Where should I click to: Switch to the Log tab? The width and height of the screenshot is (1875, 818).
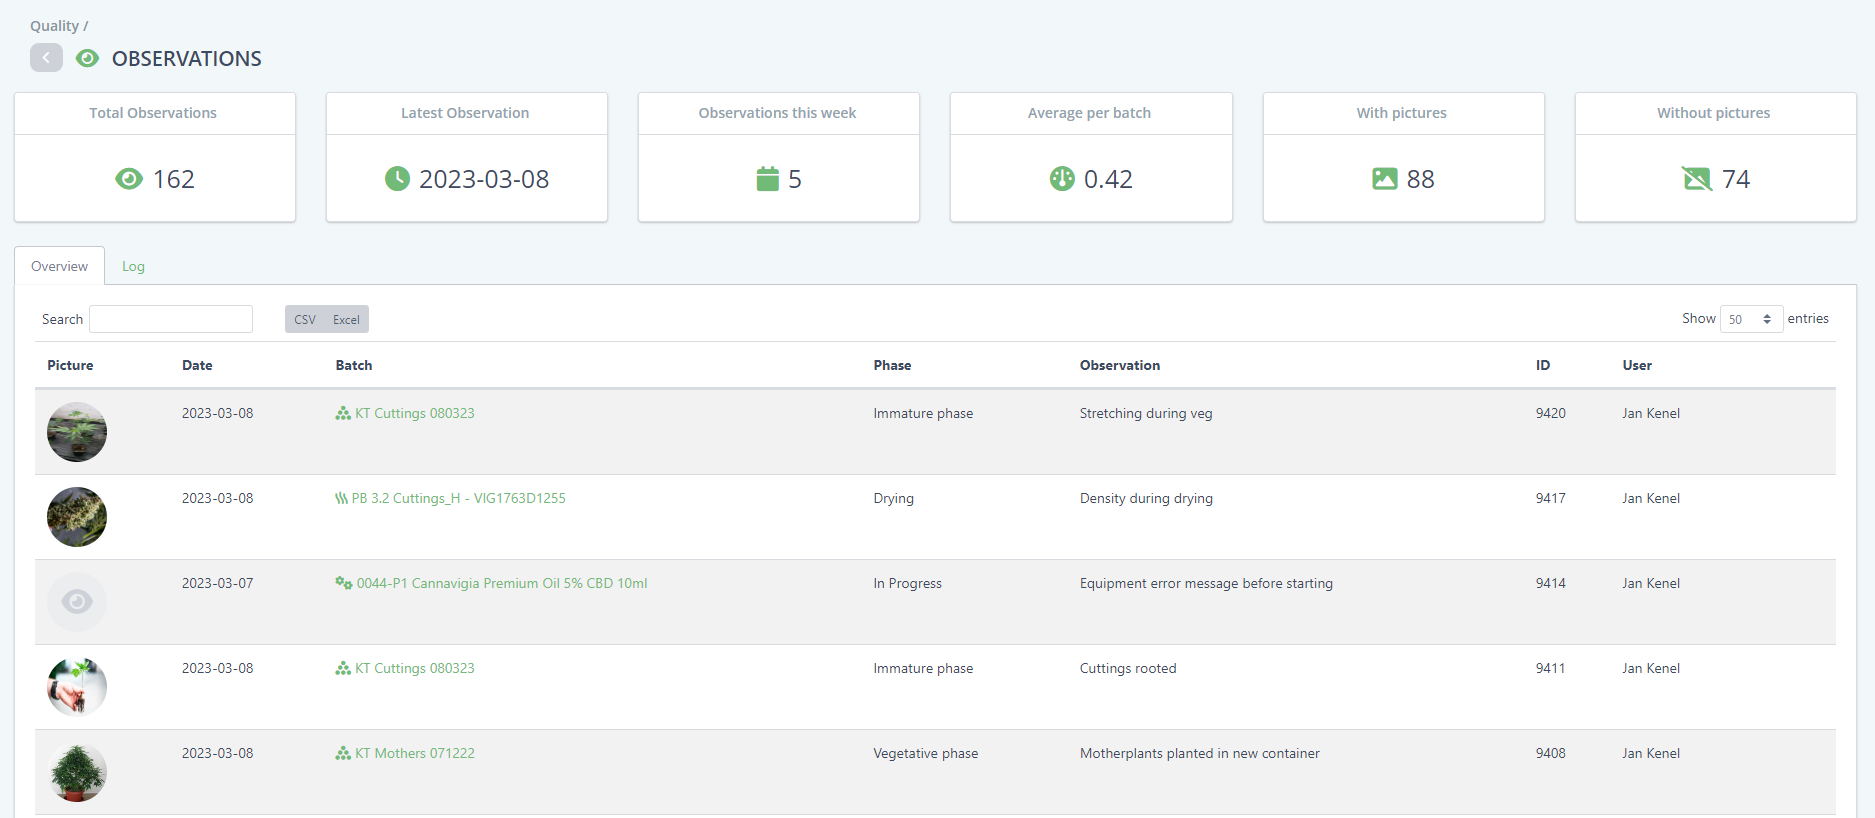pos(133,266)
